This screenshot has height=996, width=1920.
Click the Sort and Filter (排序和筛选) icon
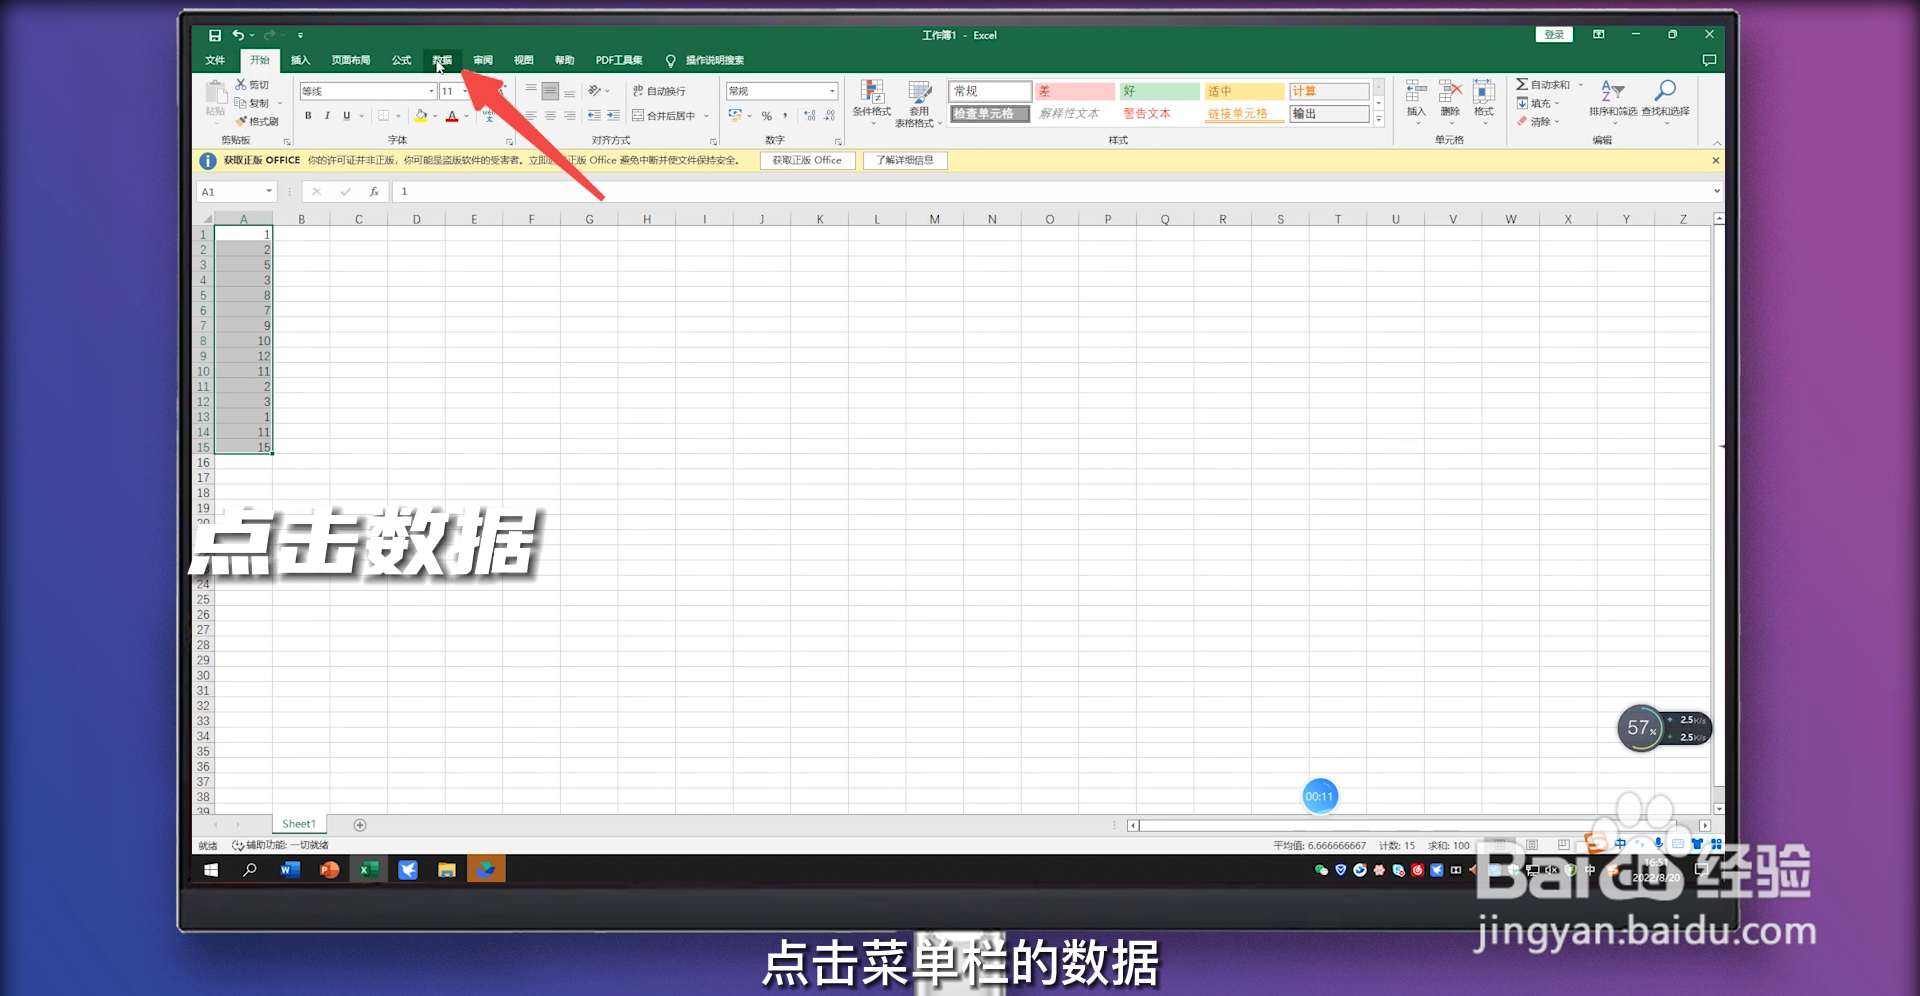[x=1613, y=100]
